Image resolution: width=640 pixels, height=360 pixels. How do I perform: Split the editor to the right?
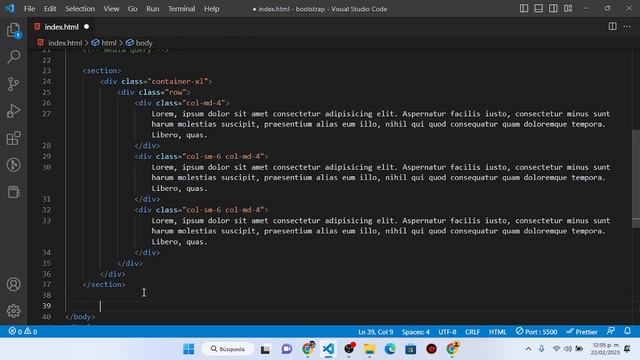[x=612, y=27]
